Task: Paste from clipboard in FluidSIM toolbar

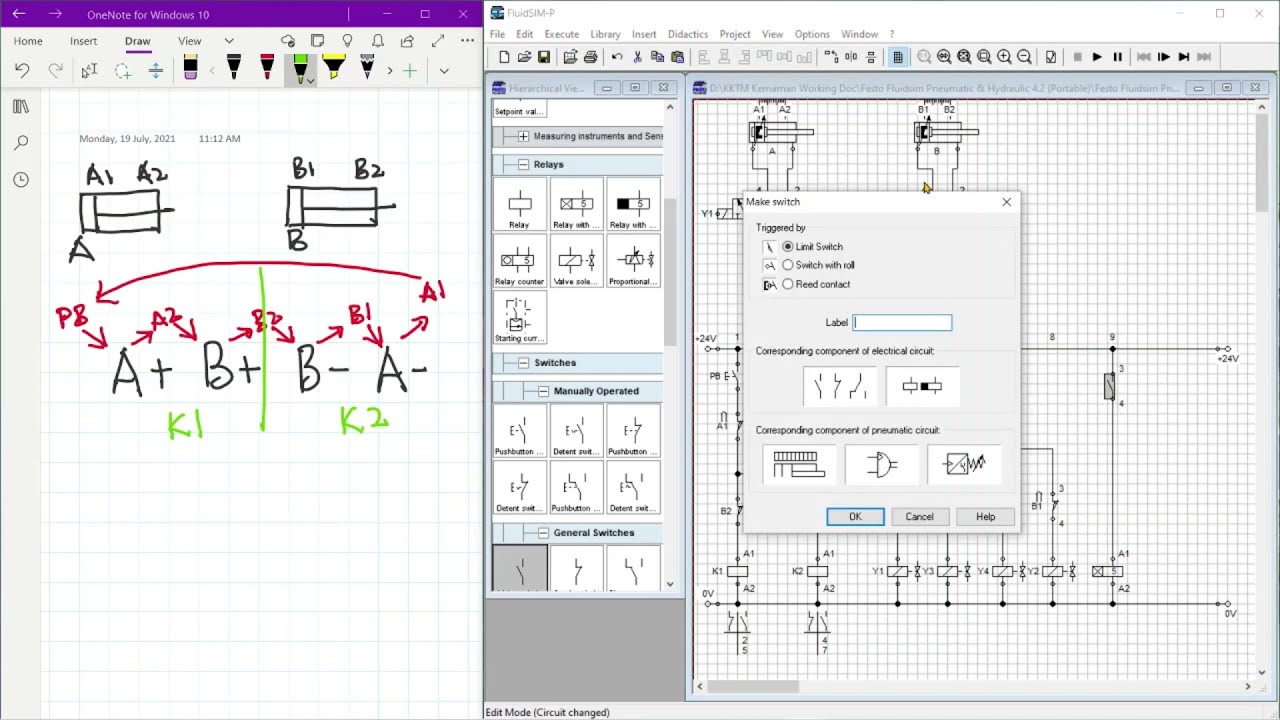Action: pyautogui.click(x=677, y=57)
